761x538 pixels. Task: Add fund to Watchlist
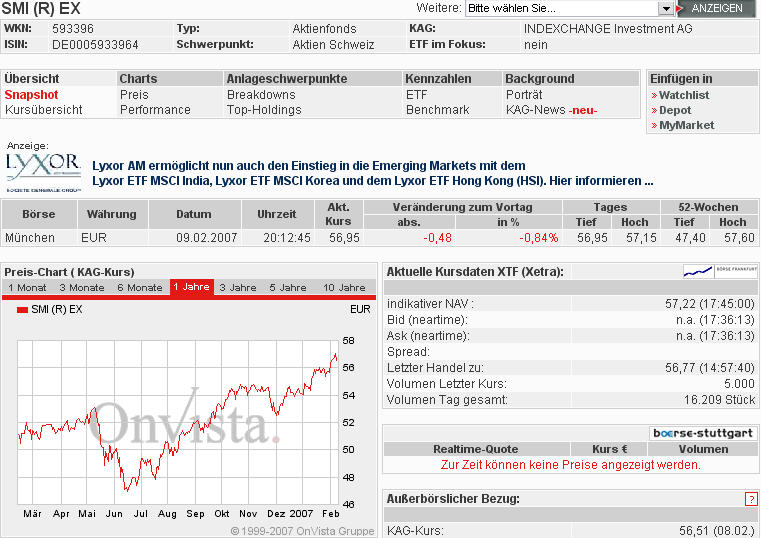click(x=684, y=95)
